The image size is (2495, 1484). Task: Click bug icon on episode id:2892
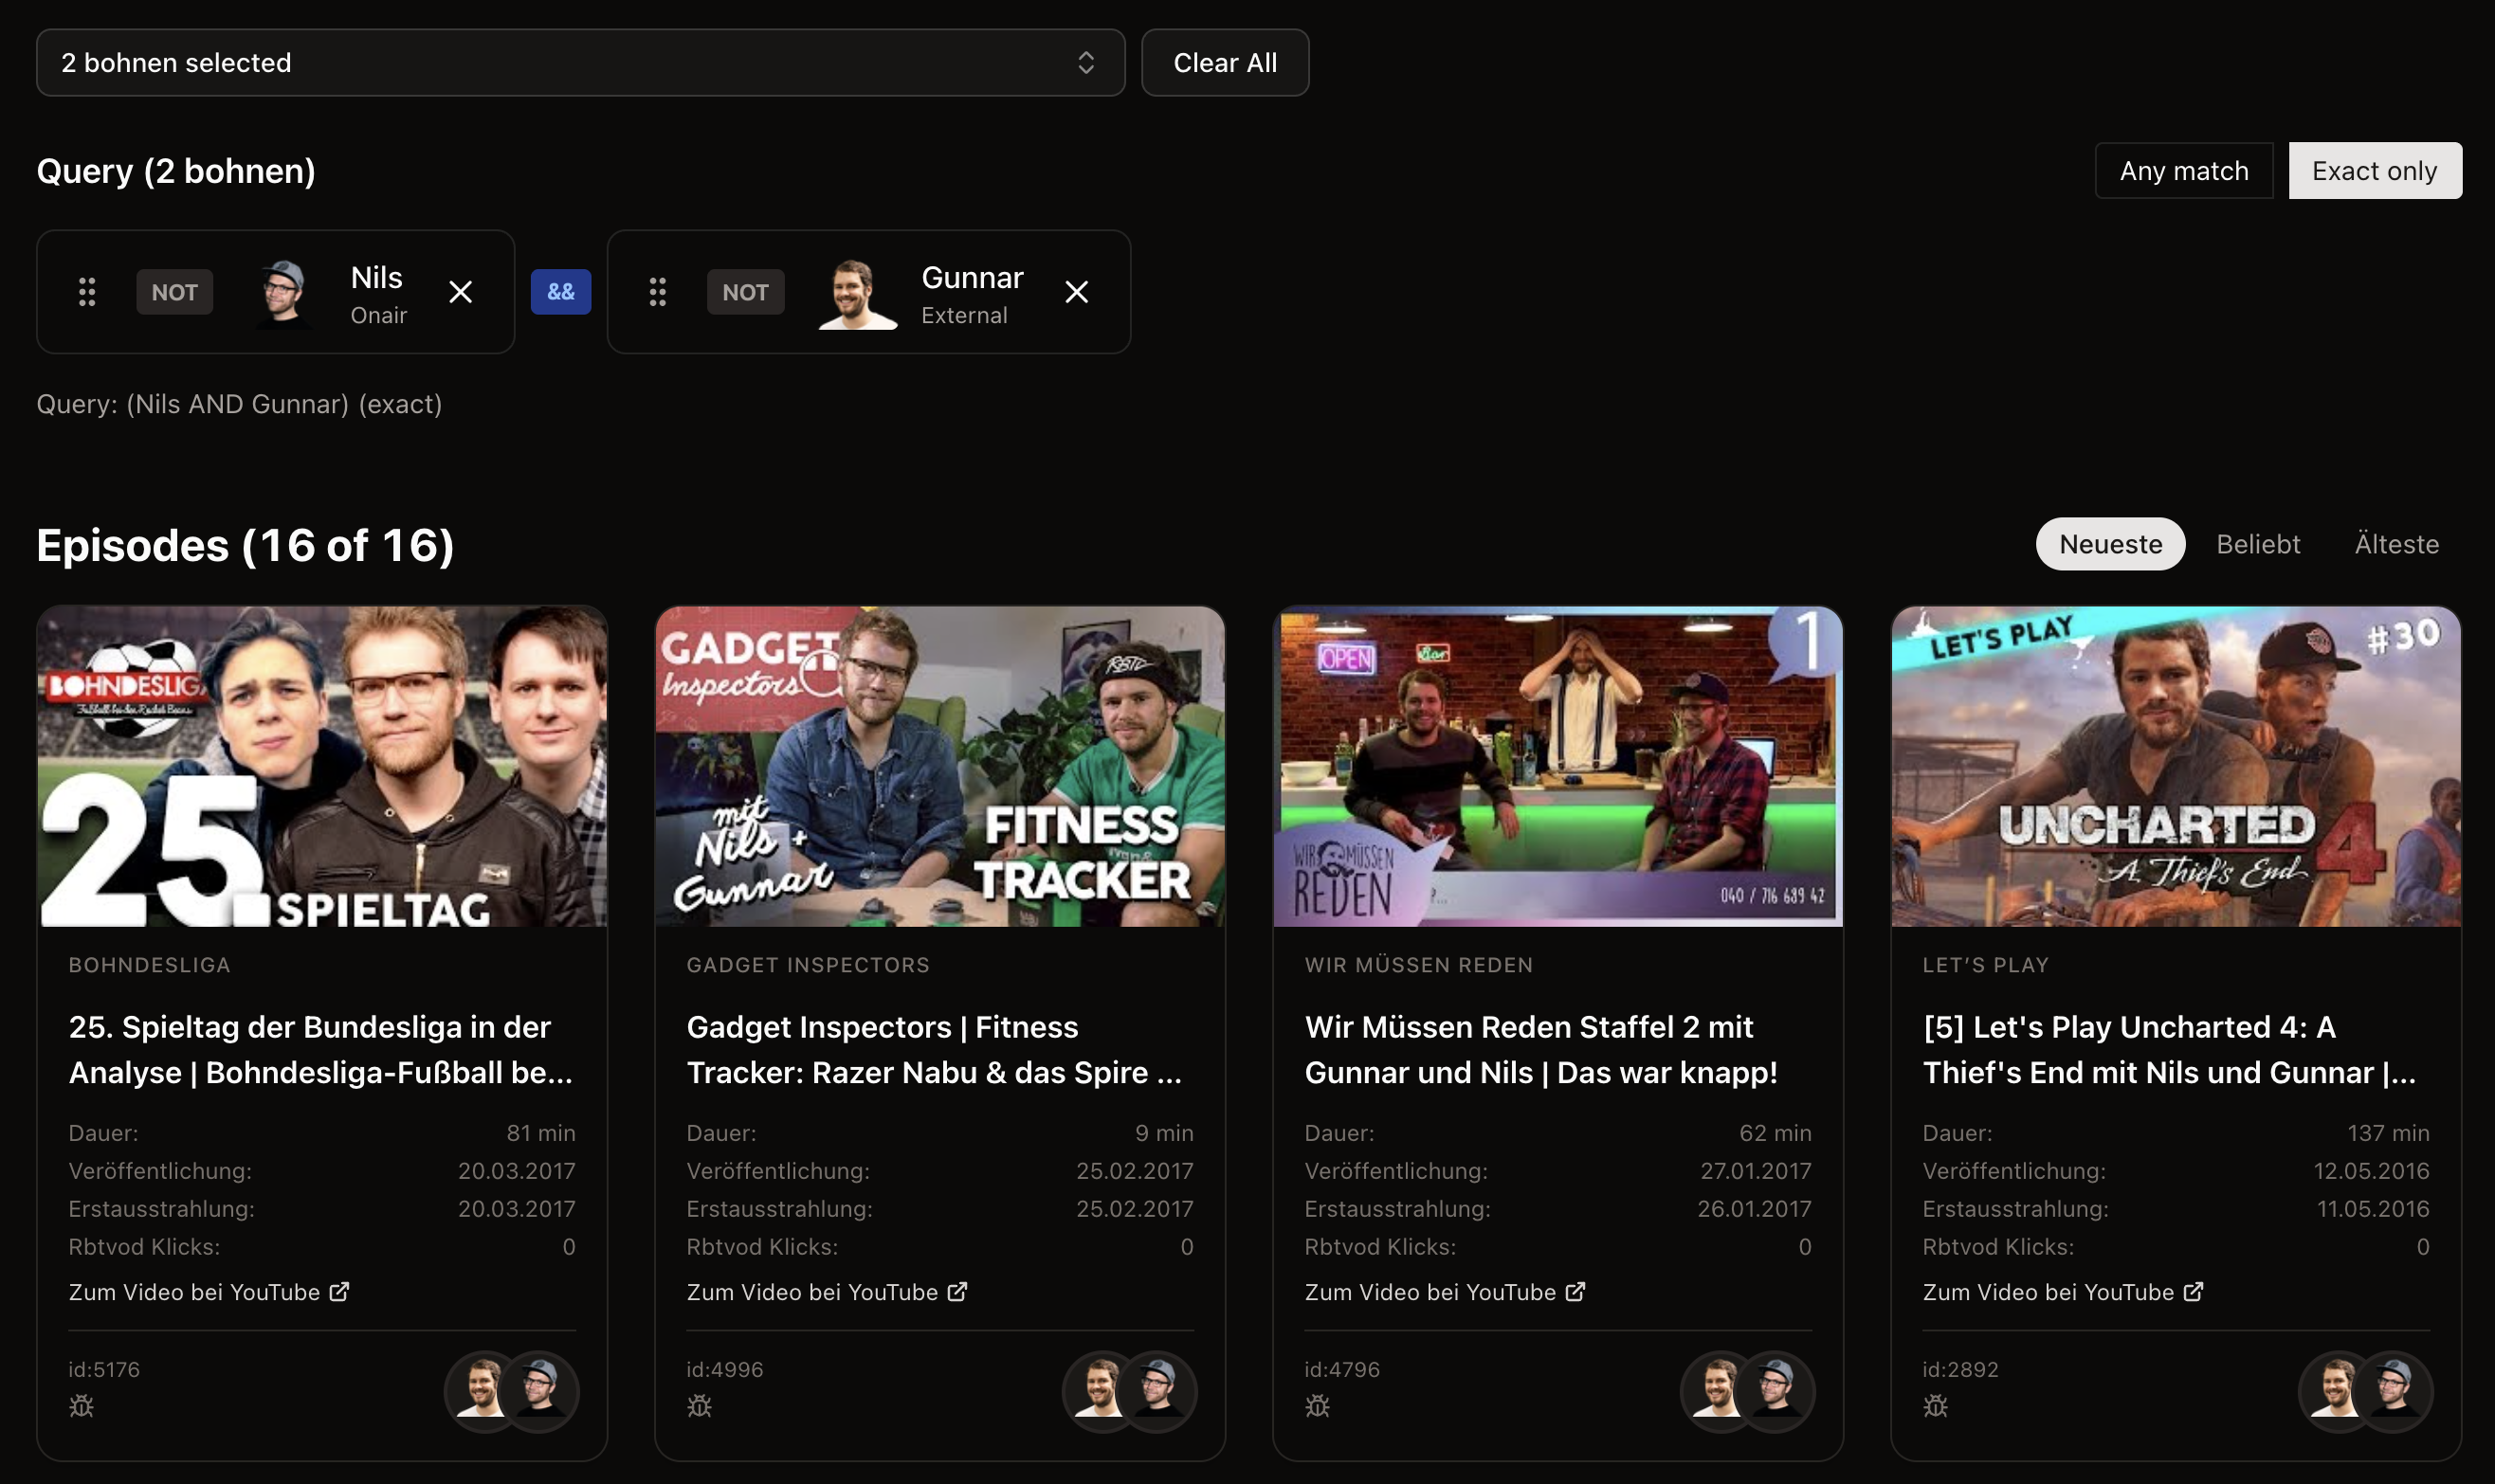coord(1935,1406)
